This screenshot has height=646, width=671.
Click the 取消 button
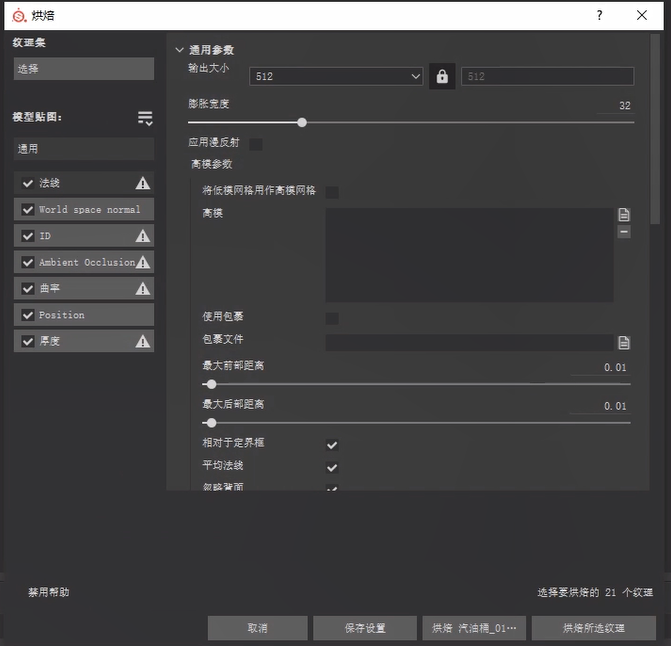click(x=257, y=628)
